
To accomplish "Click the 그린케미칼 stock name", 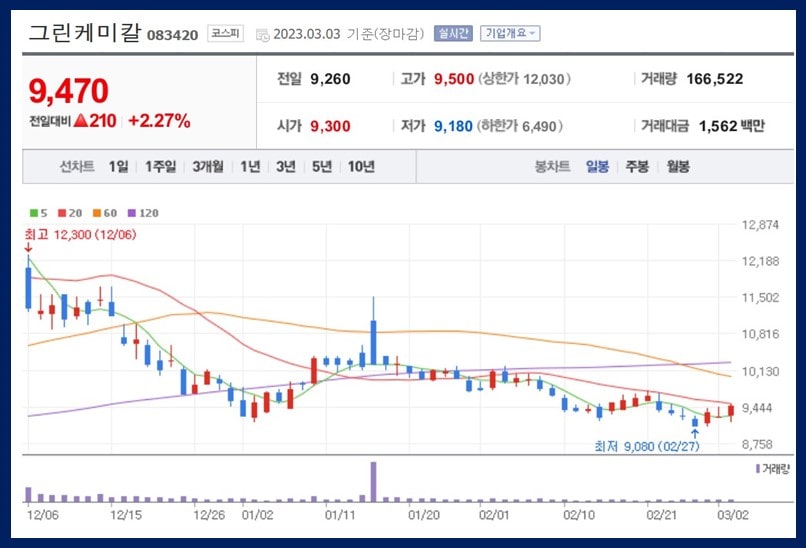I will [84, 33].
